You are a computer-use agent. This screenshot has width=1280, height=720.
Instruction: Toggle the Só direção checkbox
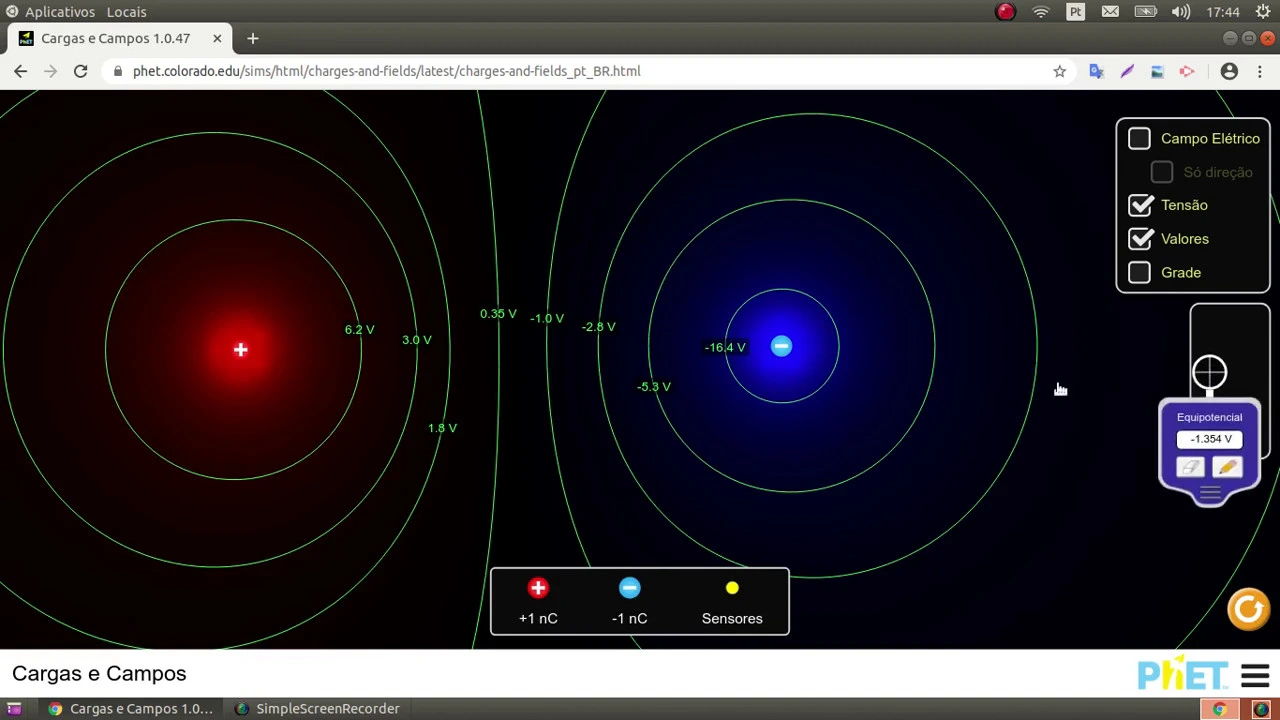(x=1161, y=172)
